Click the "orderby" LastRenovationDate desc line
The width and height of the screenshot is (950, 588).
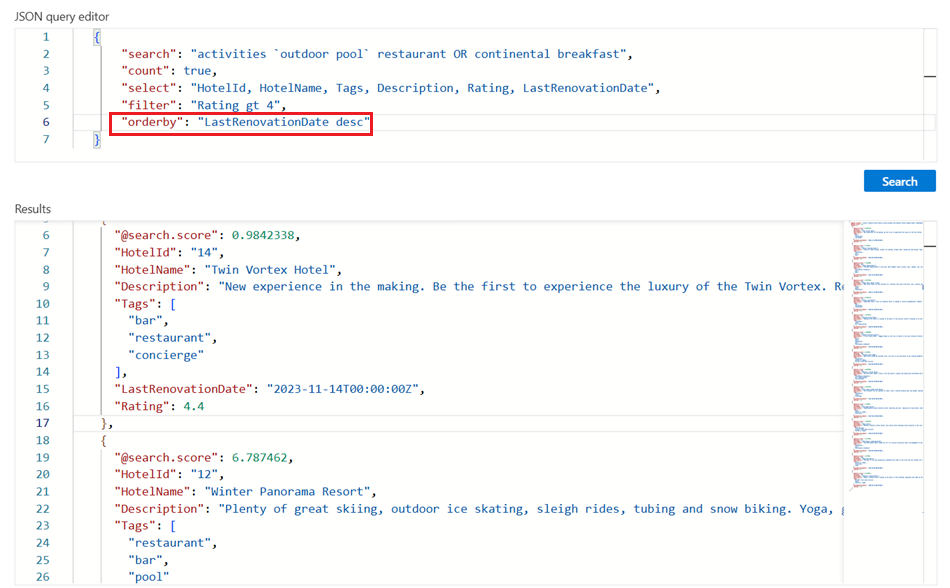pyautogui.click(x=245, y=122)
